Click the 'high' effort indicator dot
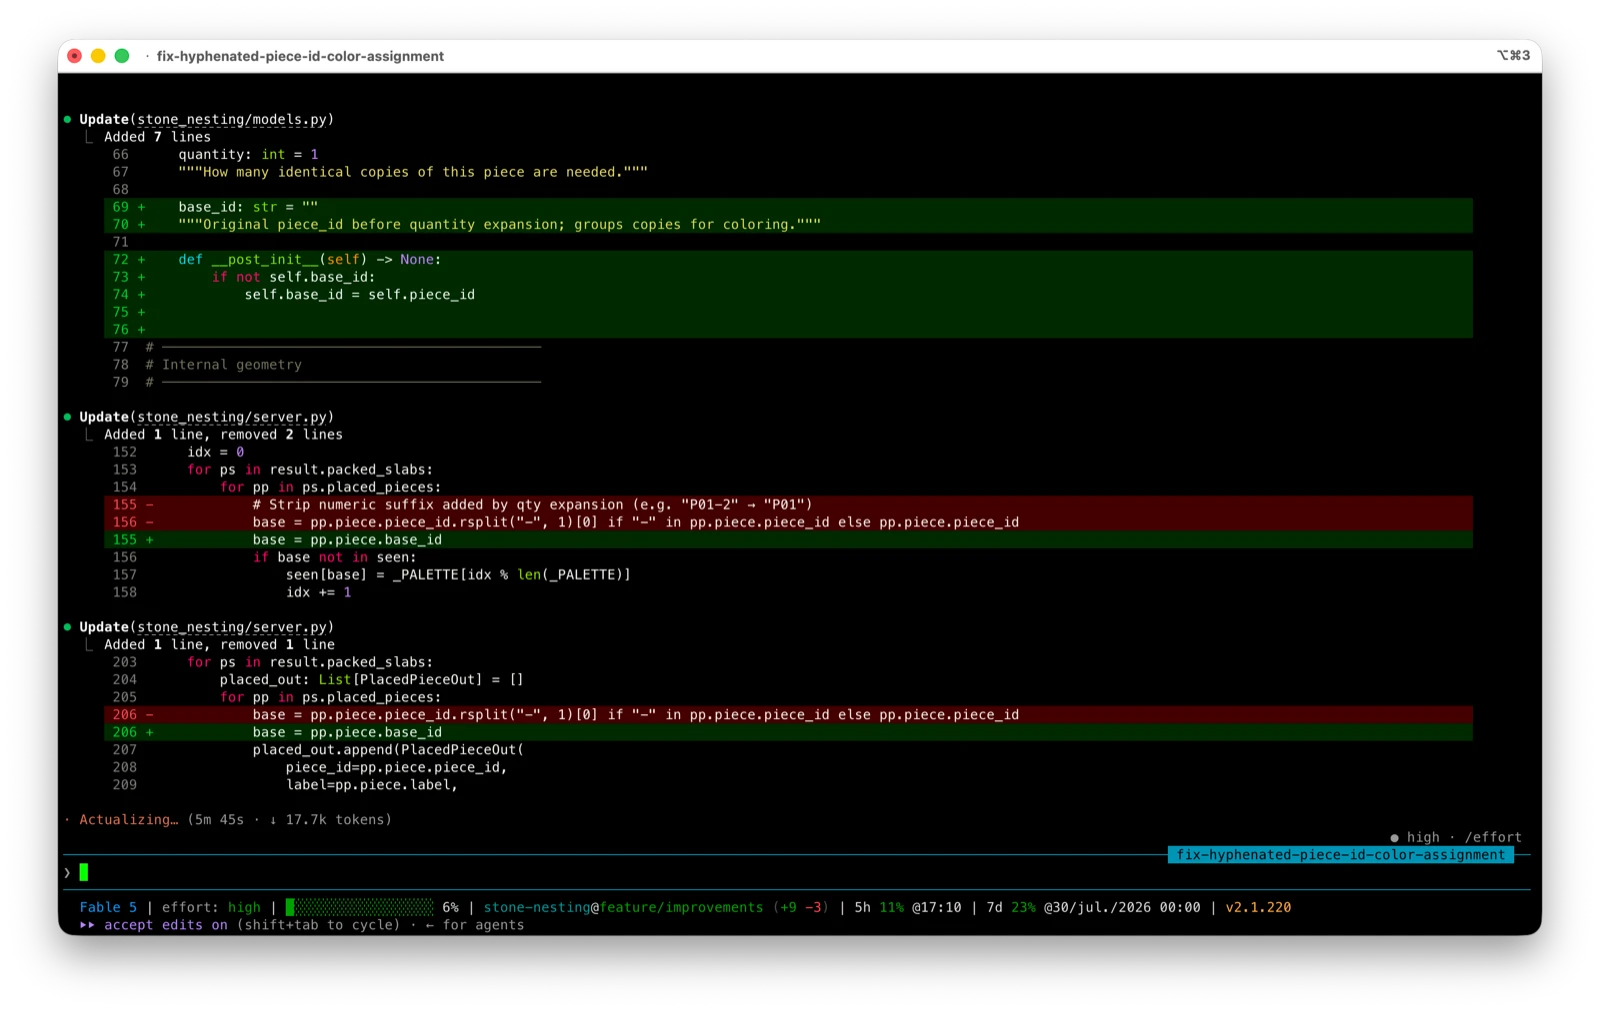The height and width of the screenshot is (1012, 1600). coord(1394,838)
